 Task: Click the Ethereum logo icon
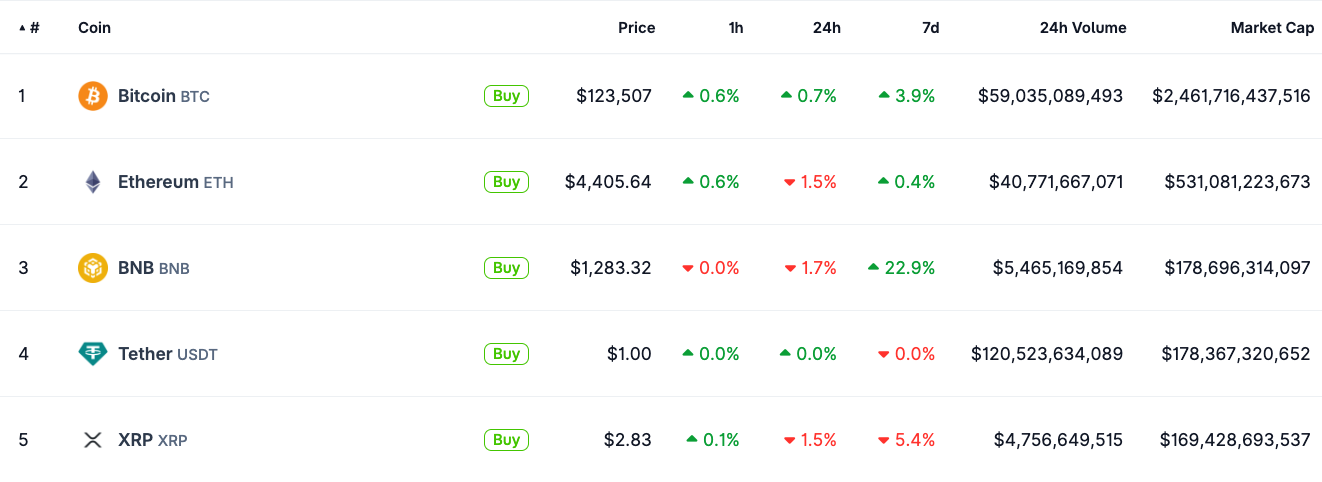pos(93,182)
